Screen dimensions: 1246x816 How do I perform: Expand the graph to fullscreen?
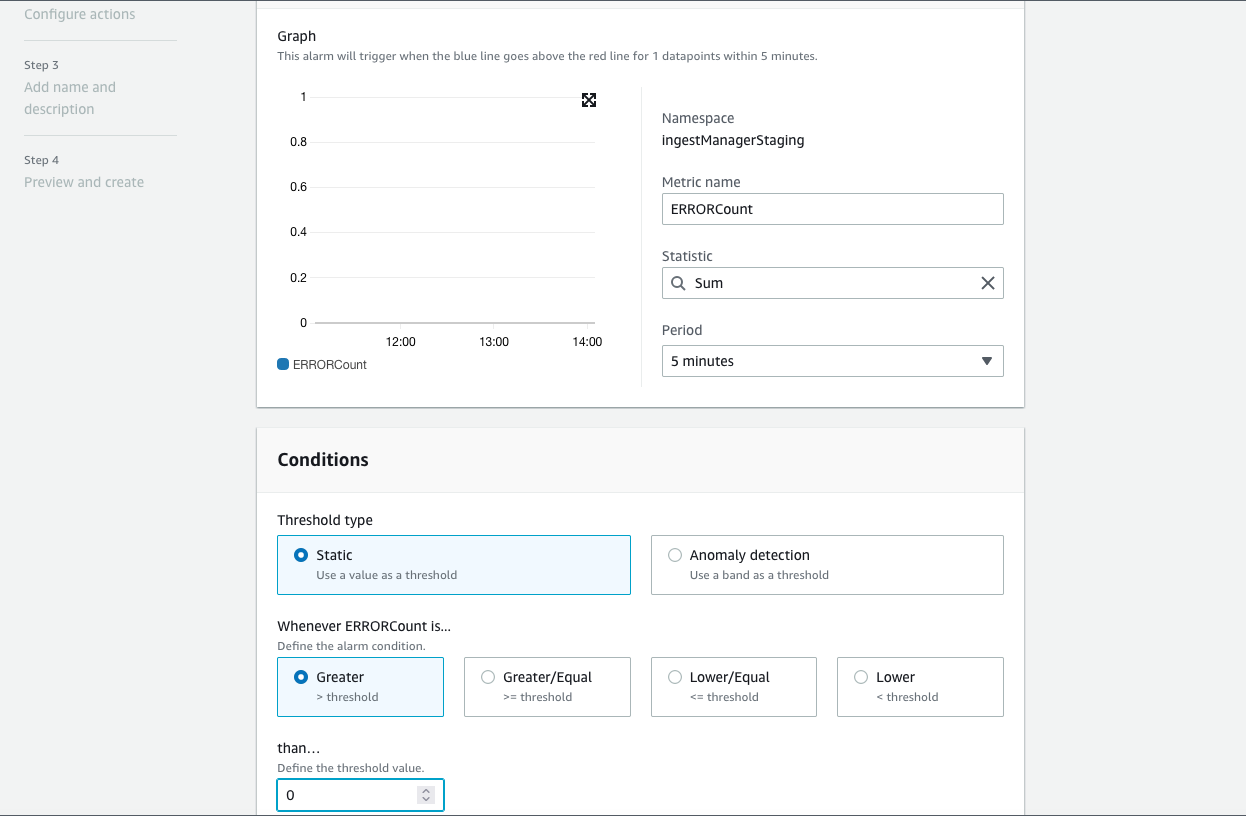[589, 100]
